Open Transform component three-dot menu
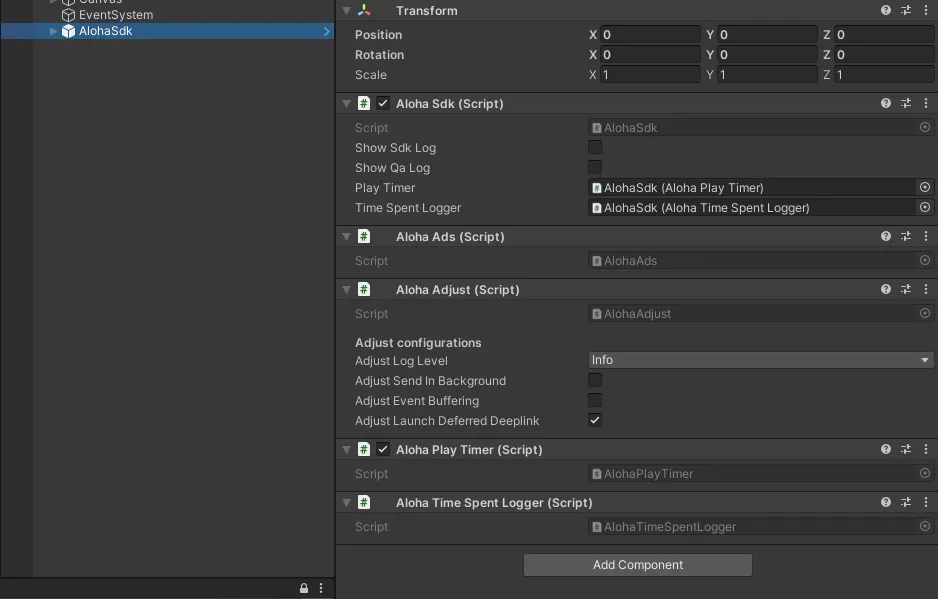Screen dimensions: 938x599 click(925, 10)
